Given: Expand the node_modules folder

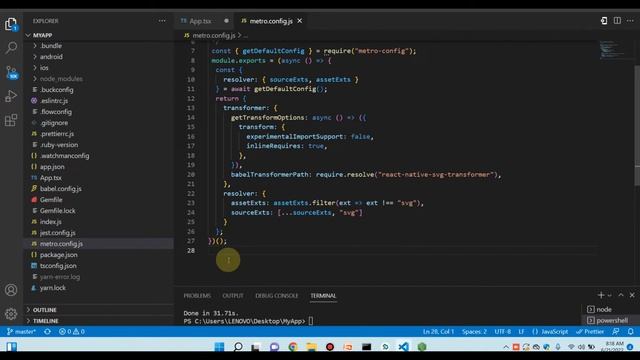Looking at the screenshot, I should coord(61,79).
